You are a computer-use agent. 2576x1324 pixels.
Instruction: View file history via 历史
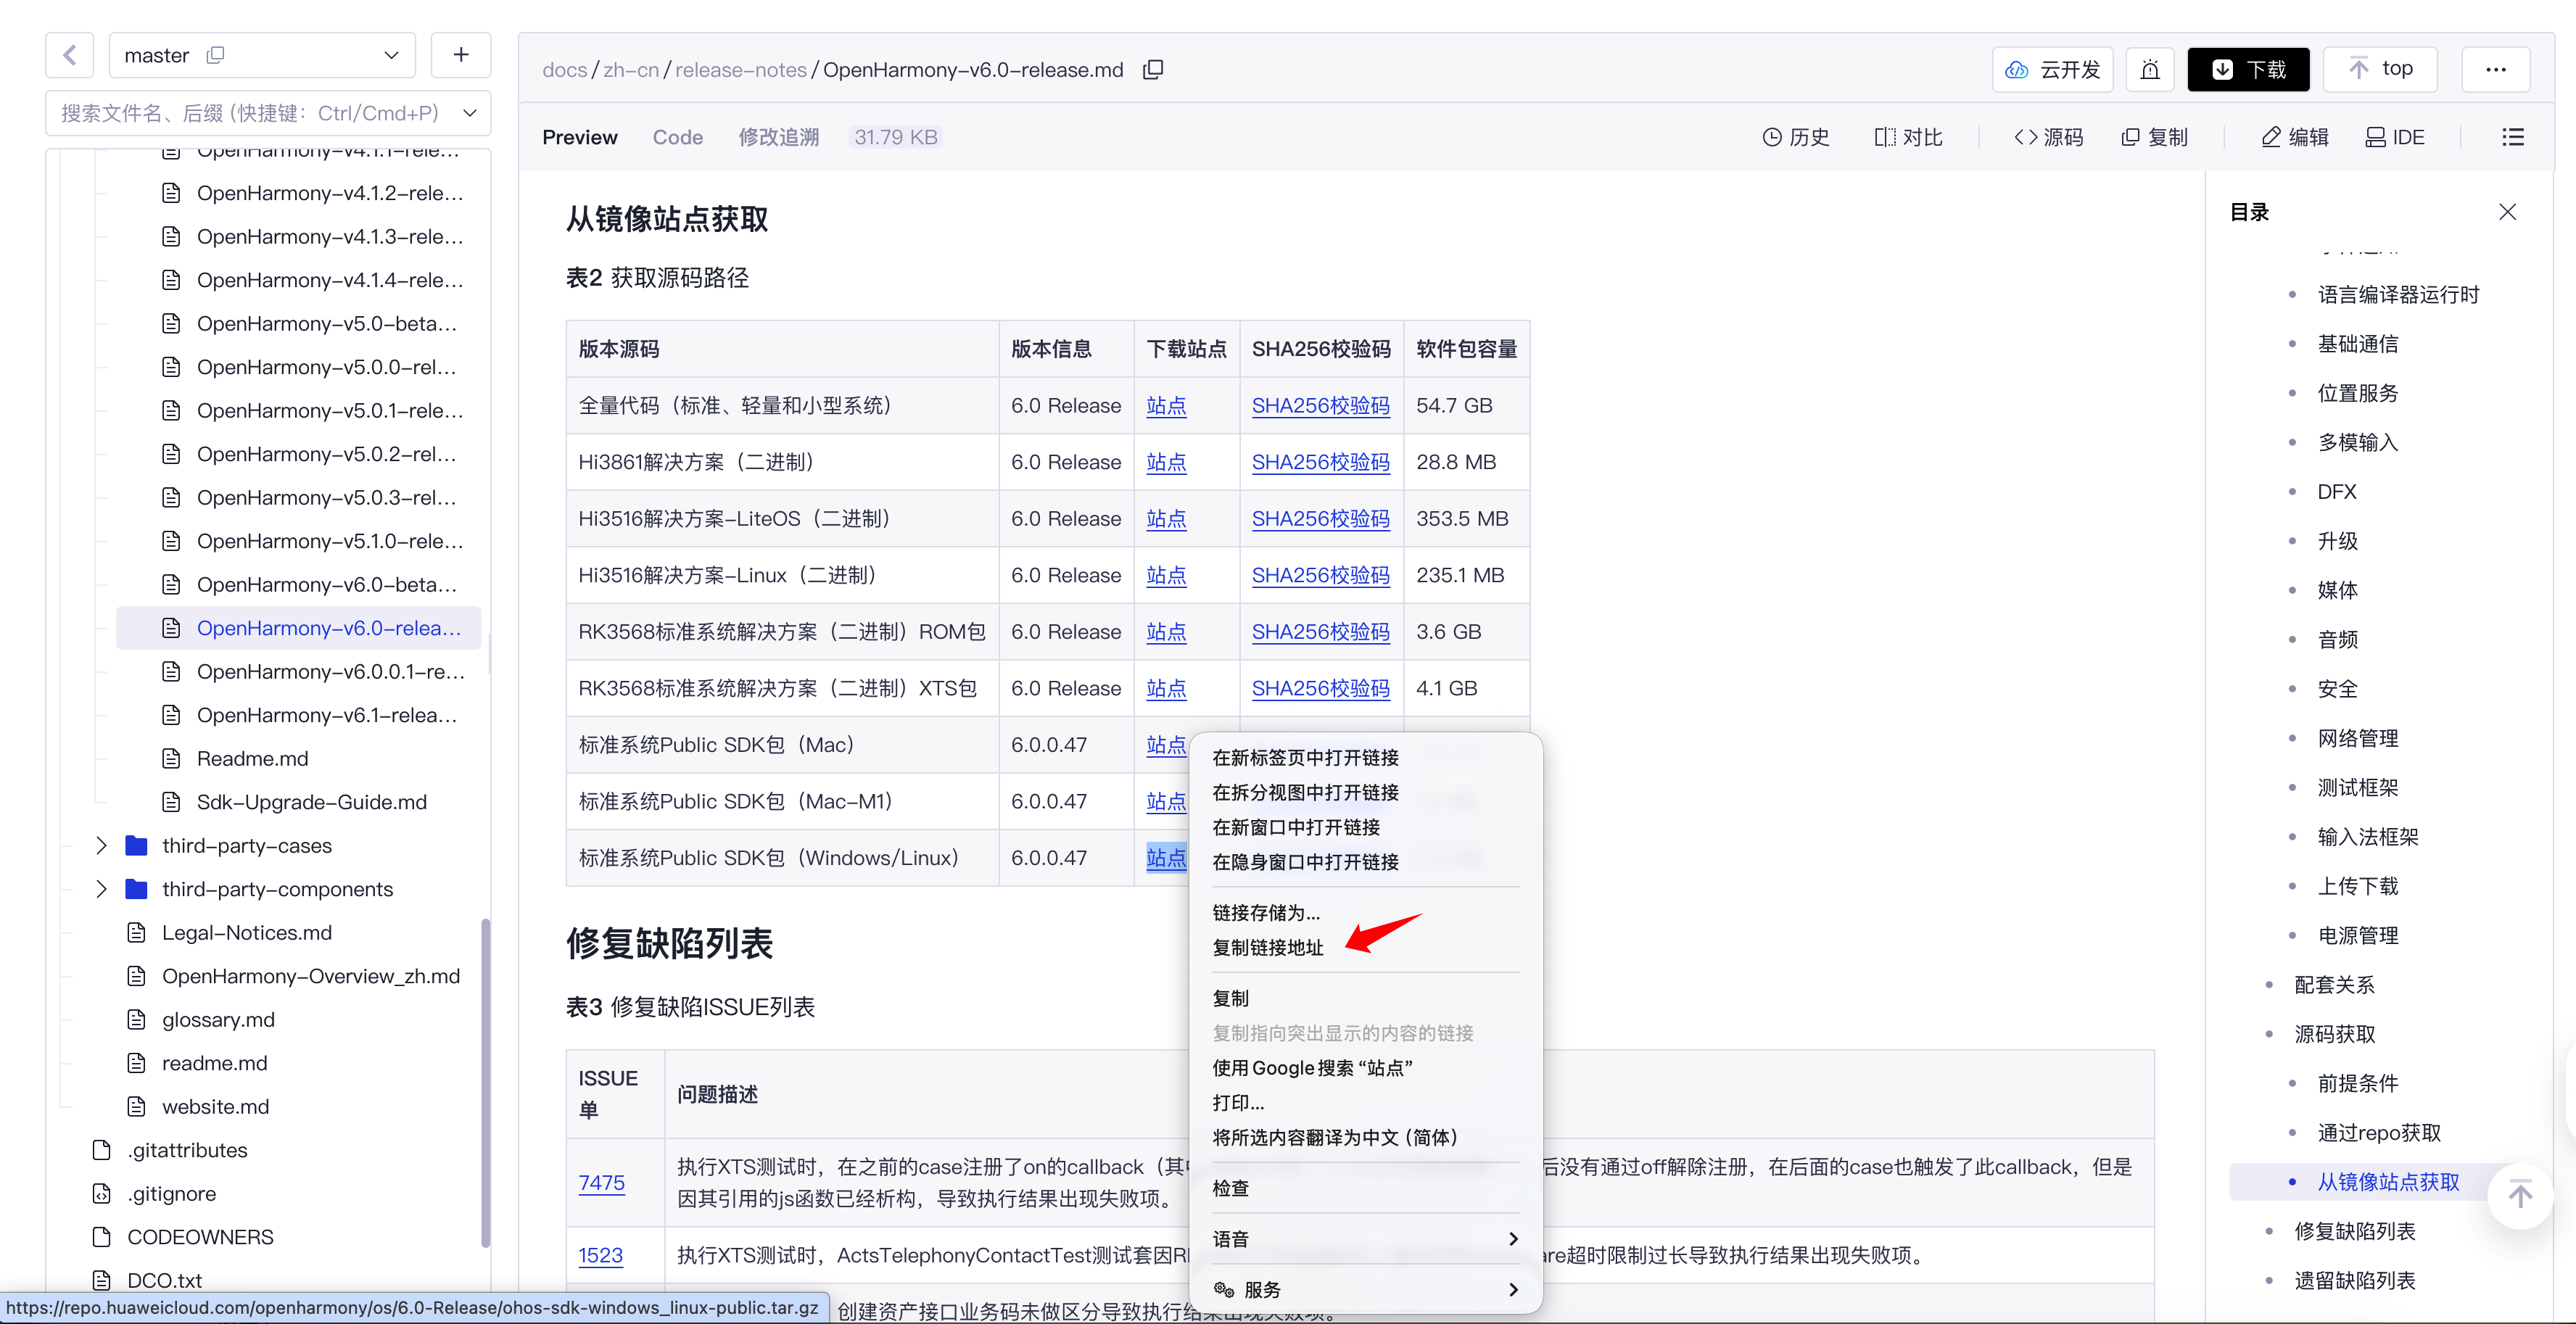(1796, 137)
